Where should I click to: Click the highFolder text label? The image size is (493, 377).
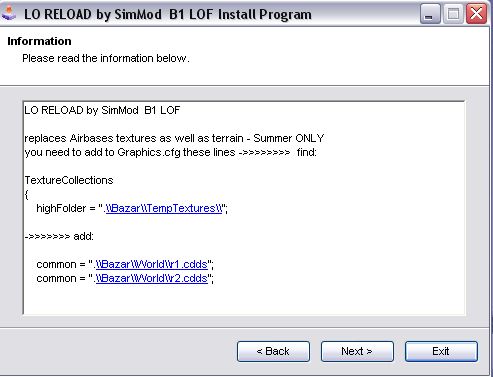pos(61,208)
